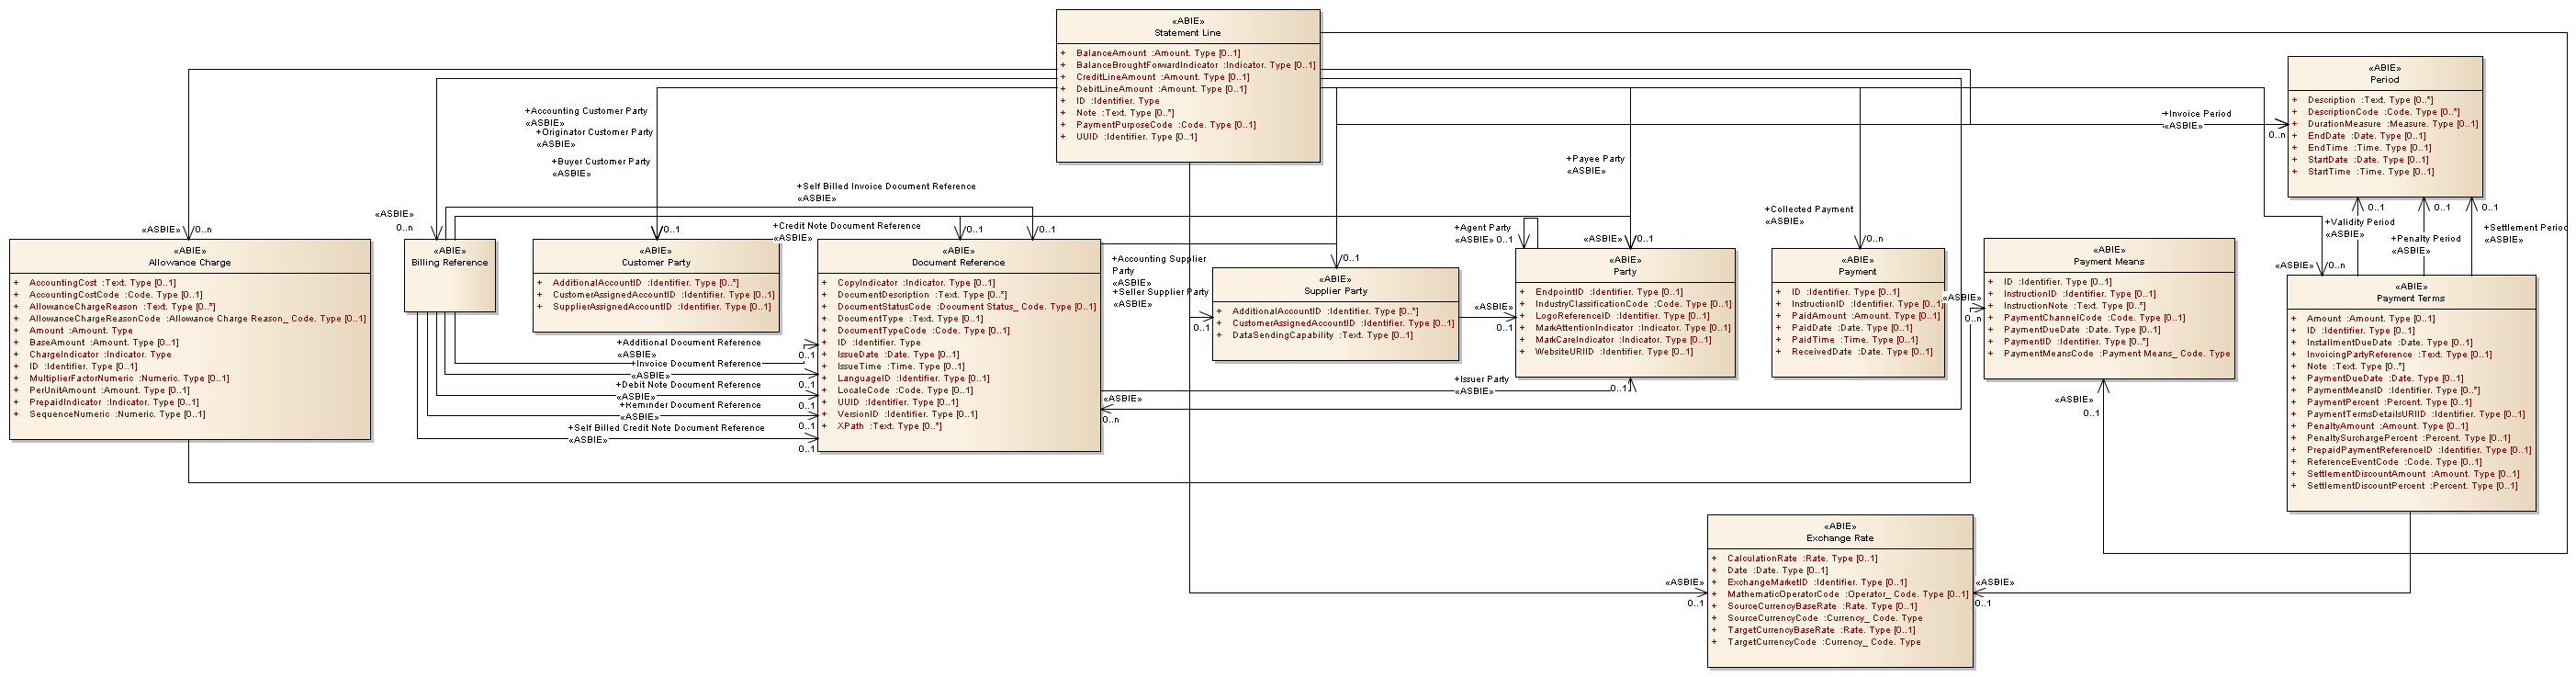Select the Period class header
This screenshot has height=677, width=2576.
pyautogui.click(x=2384, y=80)
